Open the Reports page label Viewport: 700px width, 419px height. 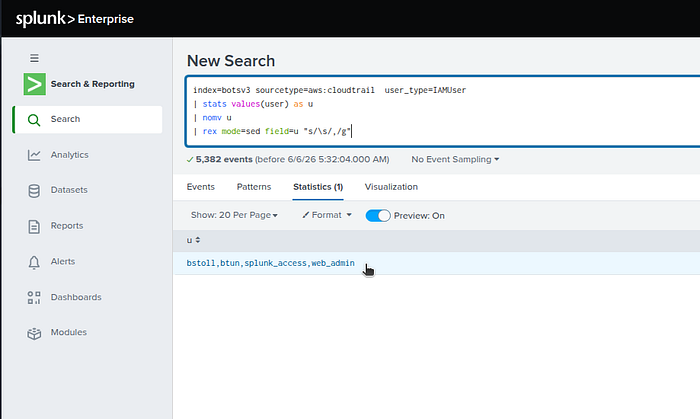[67, 225]
